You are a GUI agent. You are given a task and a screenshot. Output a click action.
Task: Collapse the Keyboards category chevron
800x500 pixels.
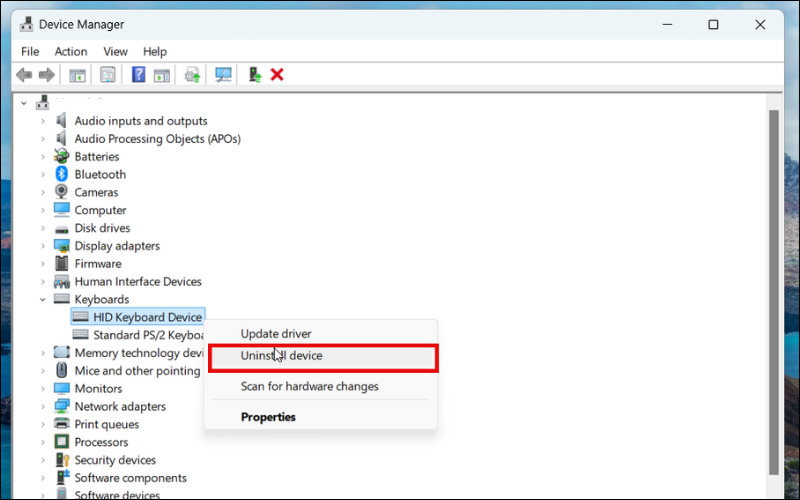coord(43,299)
